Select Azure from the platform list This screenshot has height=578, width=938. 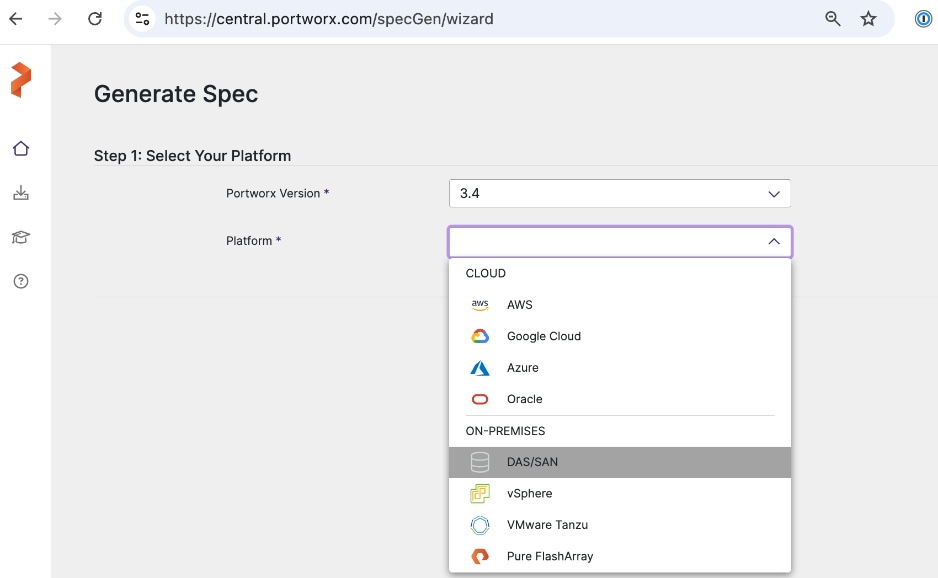[x=522, y=368]
